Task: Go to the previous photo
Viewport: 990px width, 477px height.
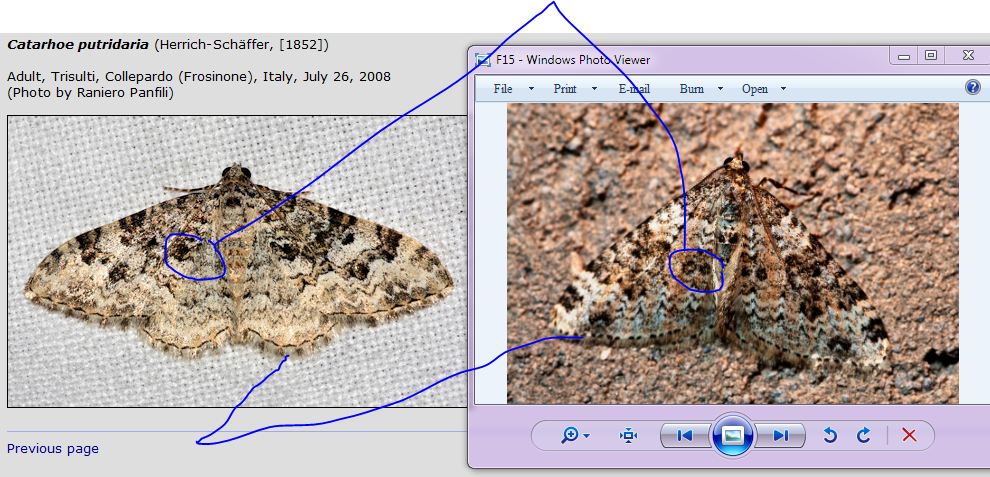Action: pos(684,435)
